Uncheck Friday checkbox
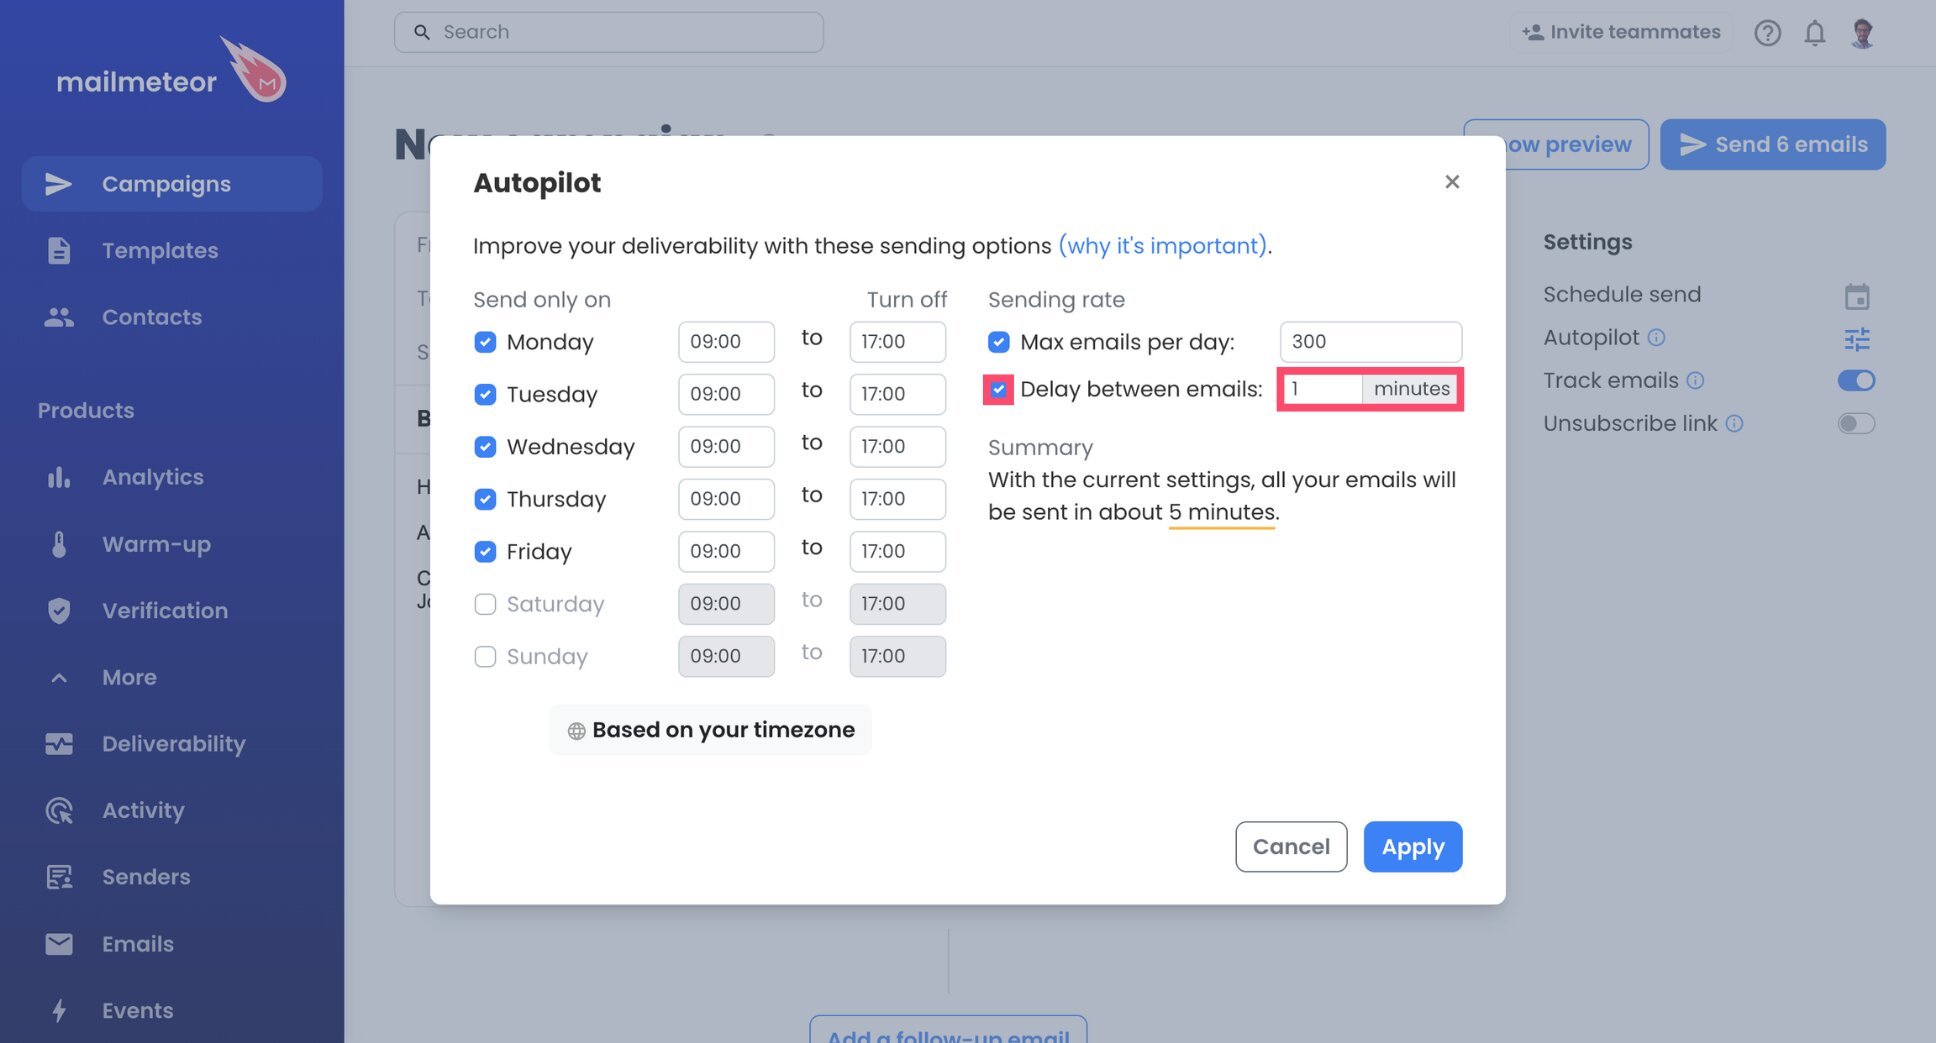1941x1043 pixels. 485,551
